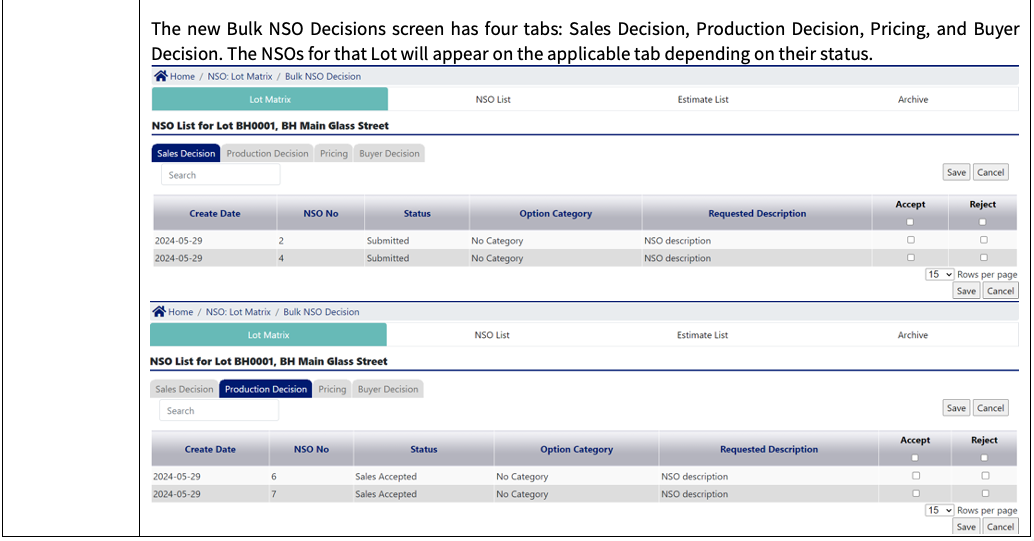Viewport: 1034px width, 541px height.
Task: Tick the Reject box for NSO No 6
Action: [x=984, y=476]
